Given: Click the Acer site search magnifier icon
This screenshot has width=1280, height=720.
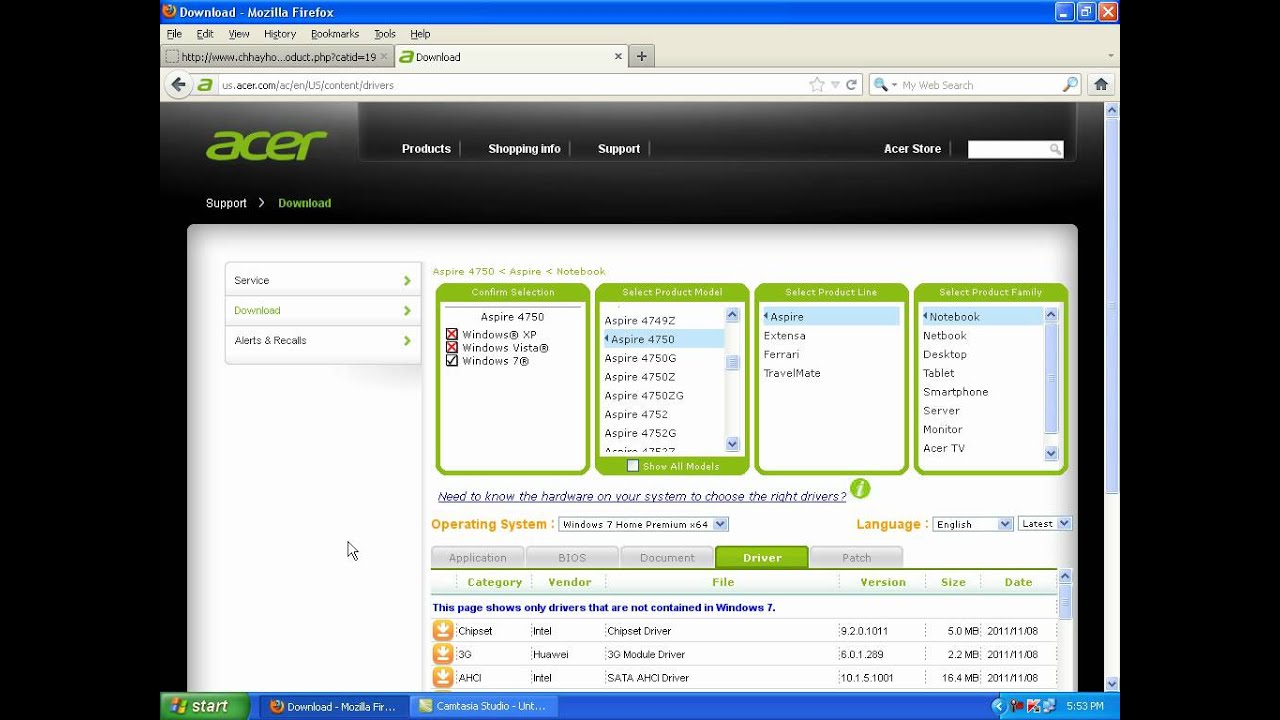Looking at the screenshot, I should pos(1055,149).
